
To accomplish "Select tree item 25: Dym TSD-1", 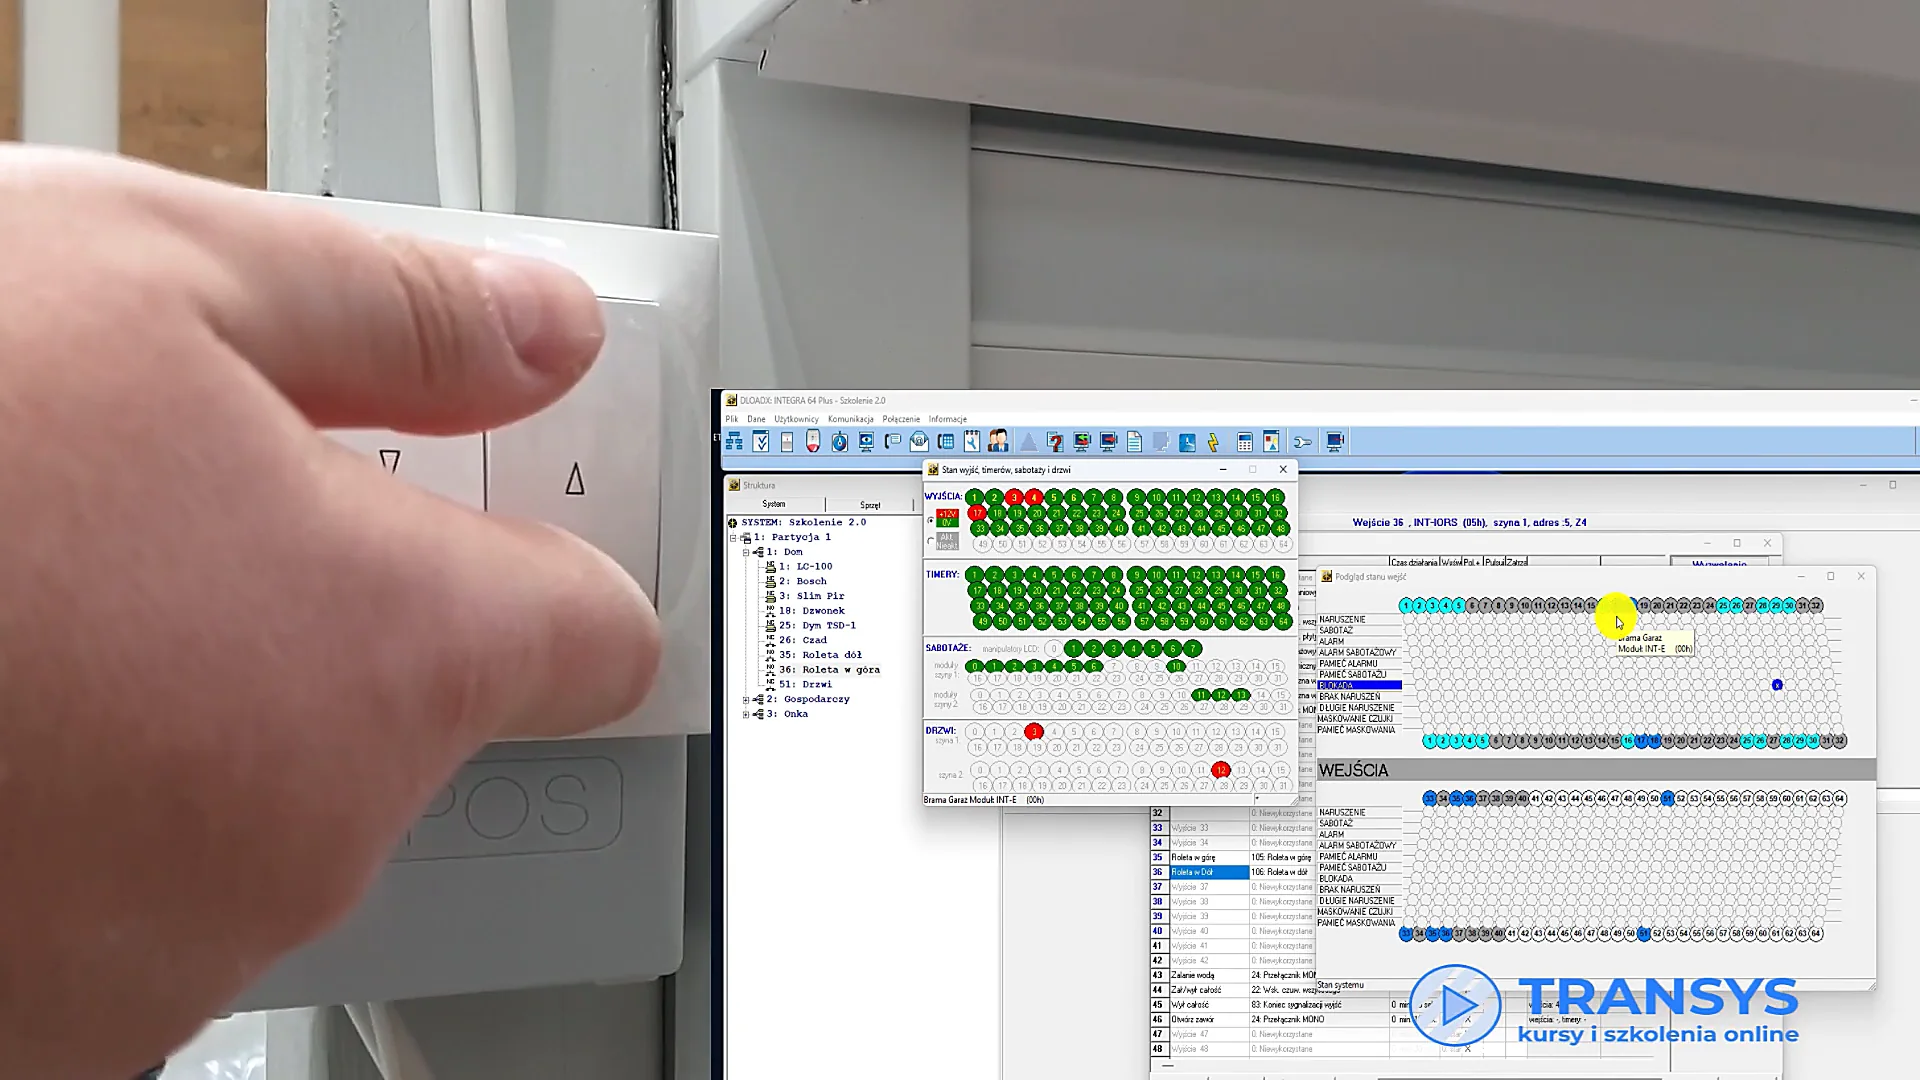I will (x=818, y=626).
